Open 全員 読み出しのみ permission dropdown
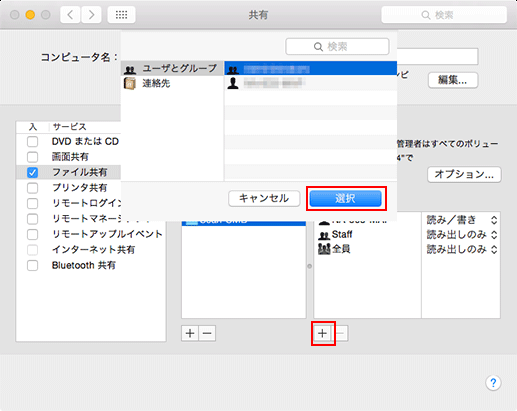The image size is (517, 411). (x=462, y=249)
